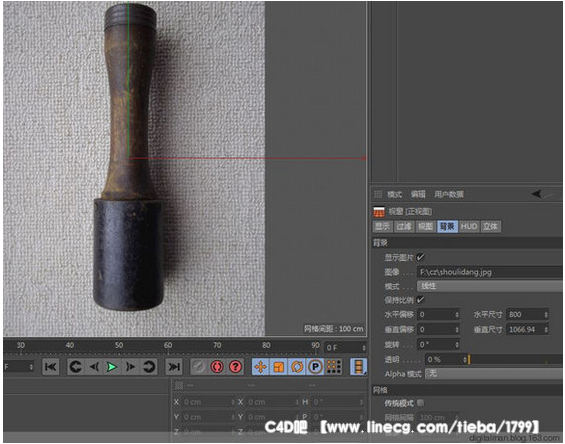Open the 编辑 menu in attributes panel
This screenshot has width=565, height=444.
(x=418, y=195)
